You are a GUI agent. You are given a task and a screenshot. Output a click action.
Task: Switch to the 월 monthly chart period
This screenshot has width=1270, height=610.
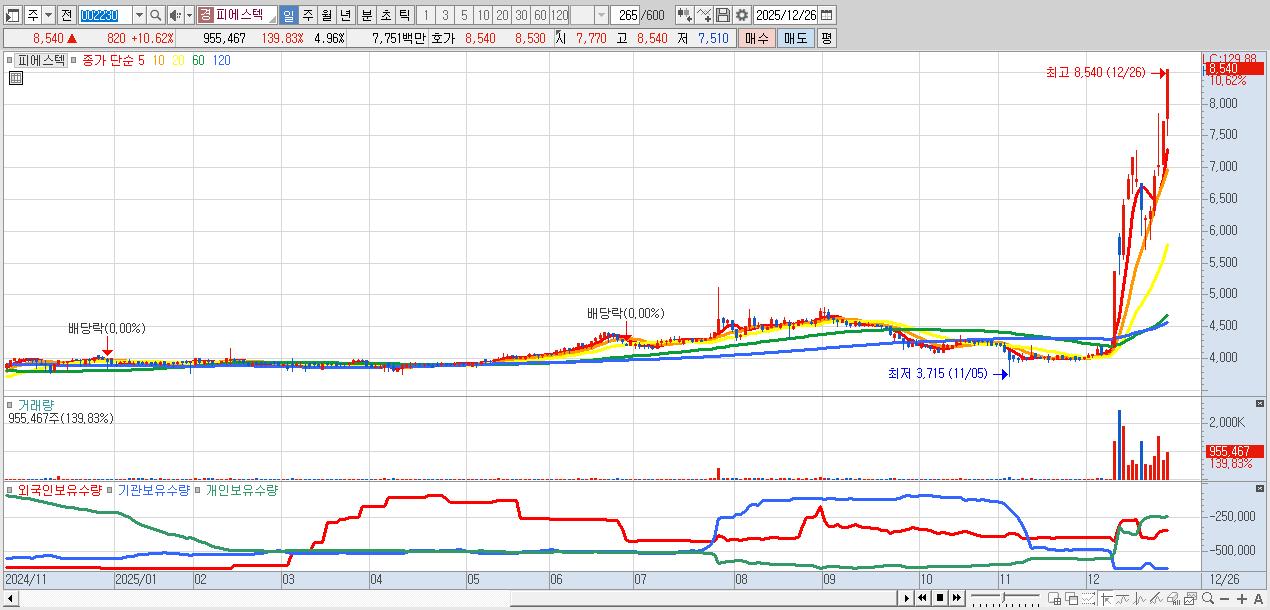326,15
